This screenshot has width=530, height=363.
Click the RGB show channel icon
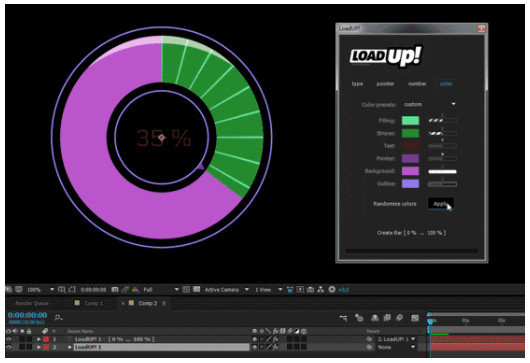135,289
